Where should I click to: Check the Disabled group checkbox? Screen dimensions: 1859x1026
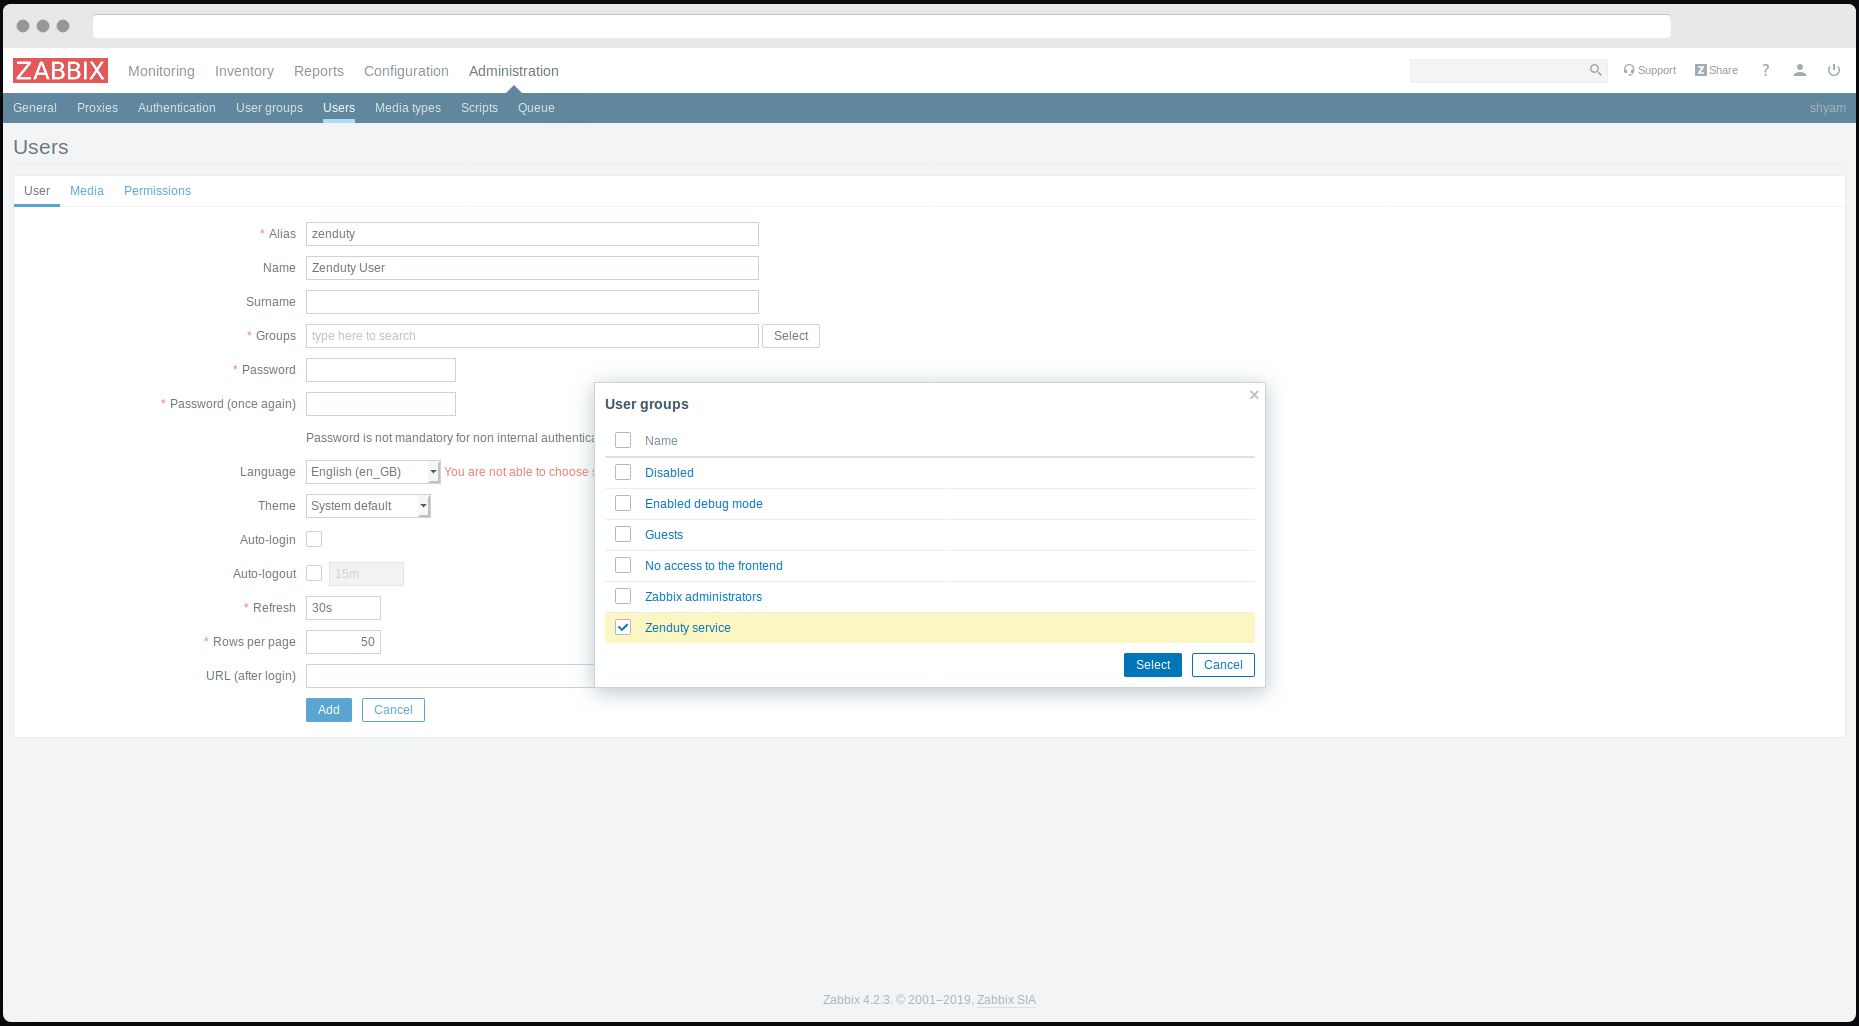click(623, 472)
